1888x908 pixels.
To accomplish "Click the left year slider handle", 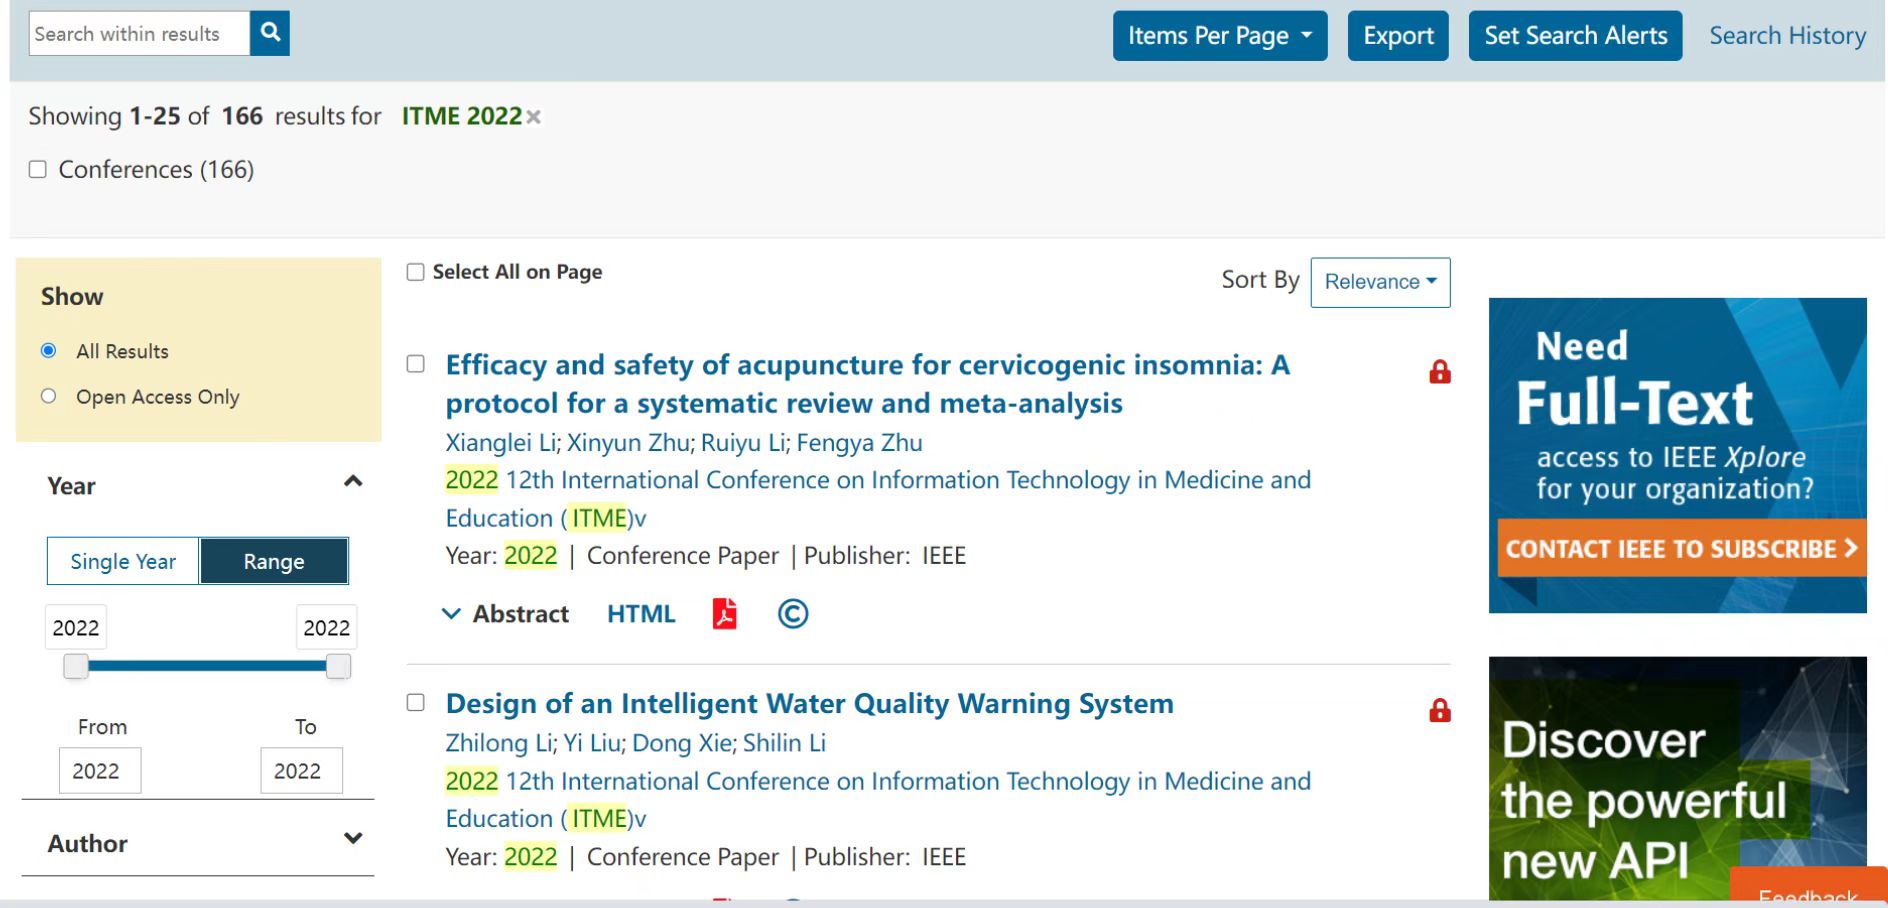I will pyautogui.click(x=76, y=666).
